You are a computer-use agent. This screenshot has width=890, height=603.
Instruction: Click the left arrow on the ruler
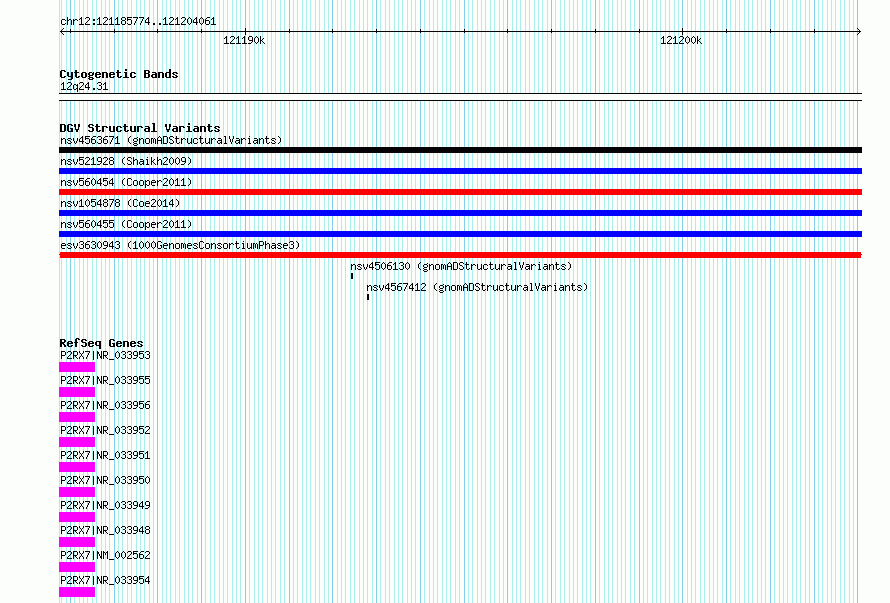tap(62, 32)
